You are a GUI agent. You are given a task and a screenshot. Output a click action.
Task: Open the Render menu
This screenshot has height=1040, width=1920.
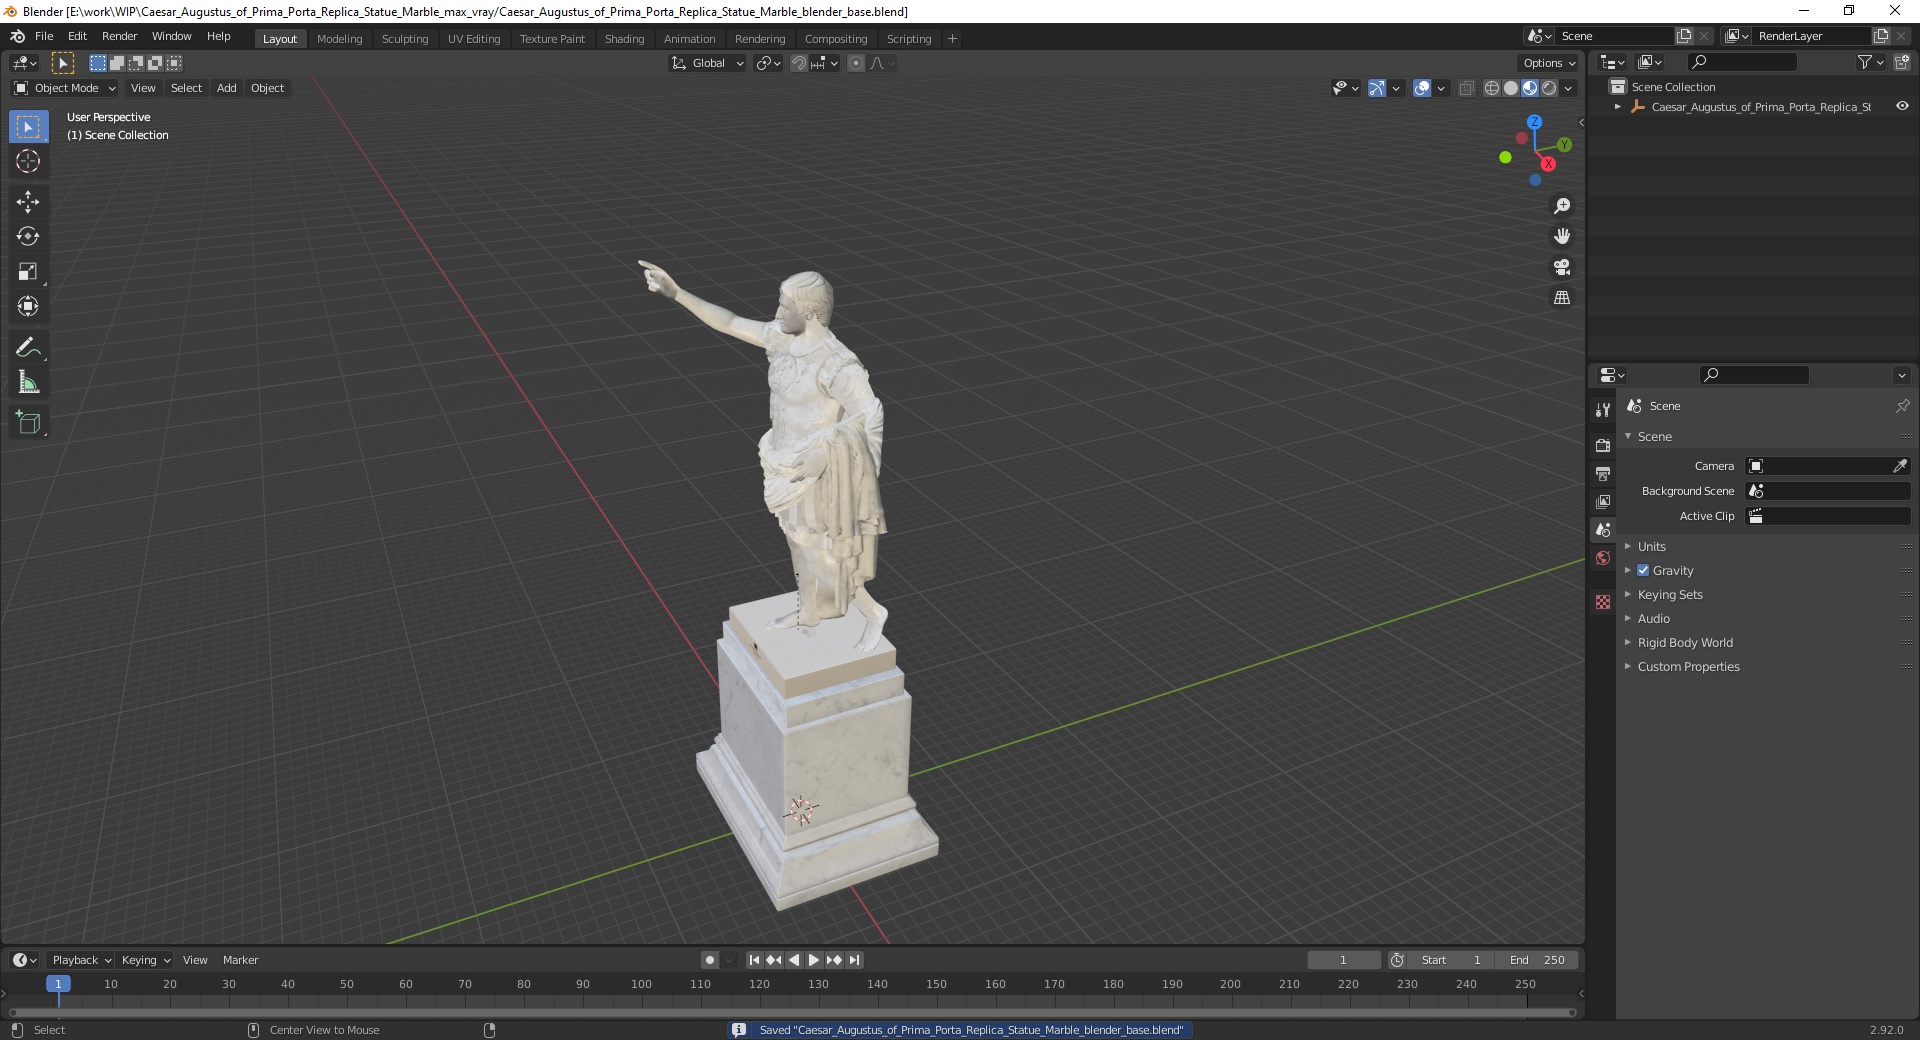119,36
